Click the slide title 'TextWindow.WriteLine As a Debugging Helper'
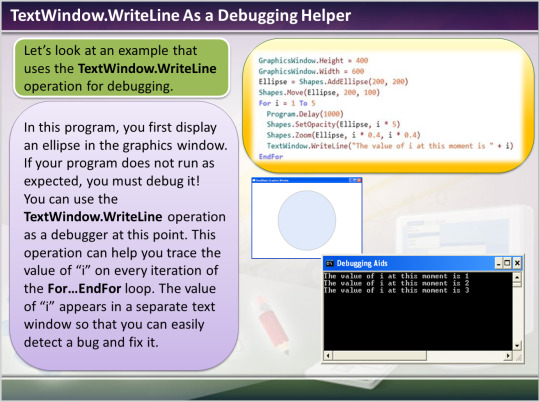Screen dimensions: 540x402 click(x=180, y=16)
